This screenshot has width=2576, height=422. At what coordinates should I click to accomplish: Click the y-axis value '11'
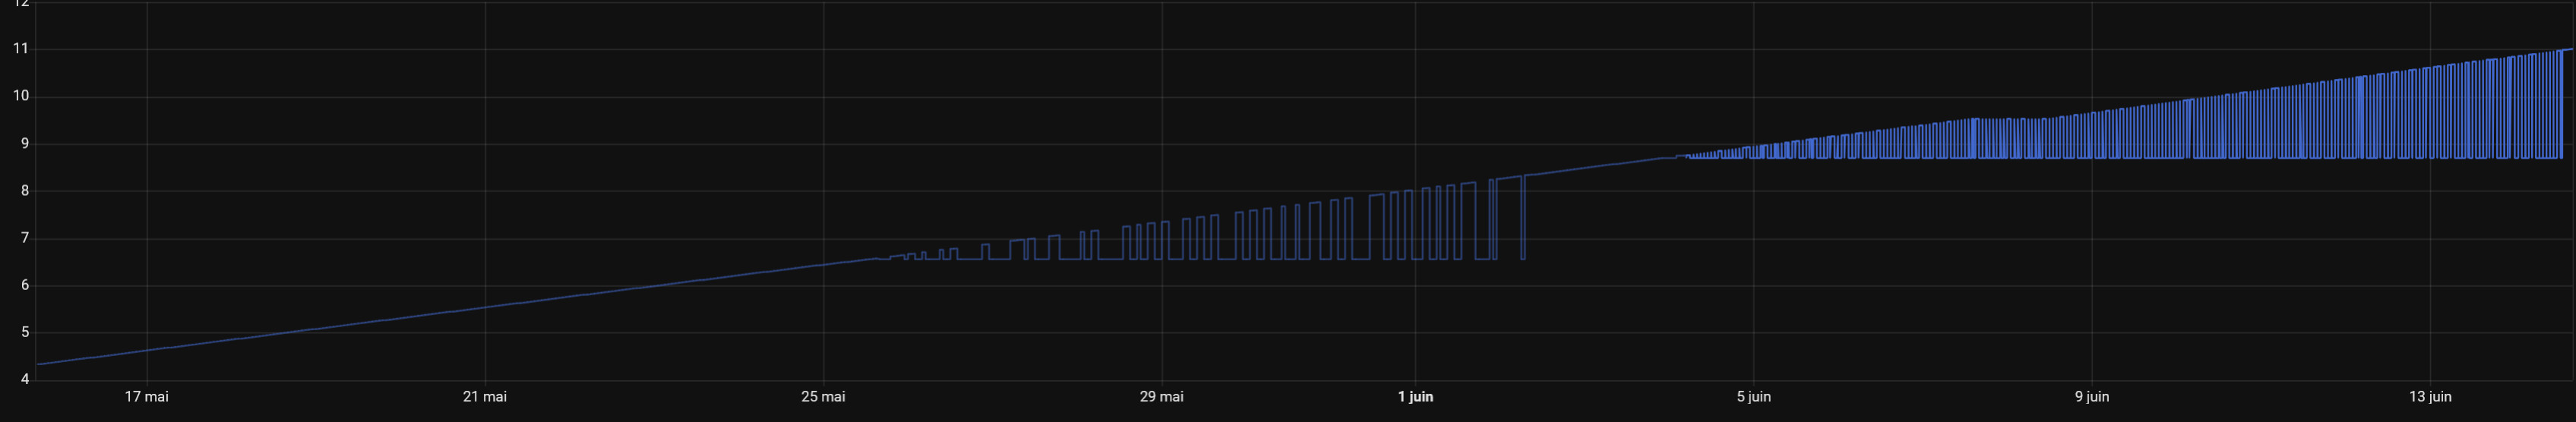tap(21, 49)
